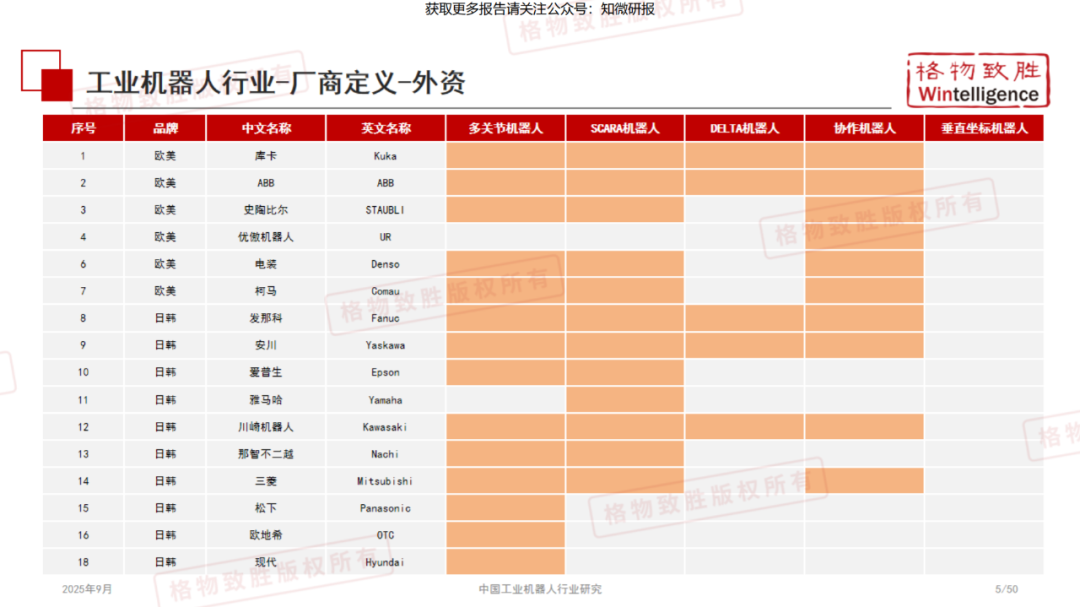Click the Denso cell
1080x607 pixels.
(x=386, y=264)
